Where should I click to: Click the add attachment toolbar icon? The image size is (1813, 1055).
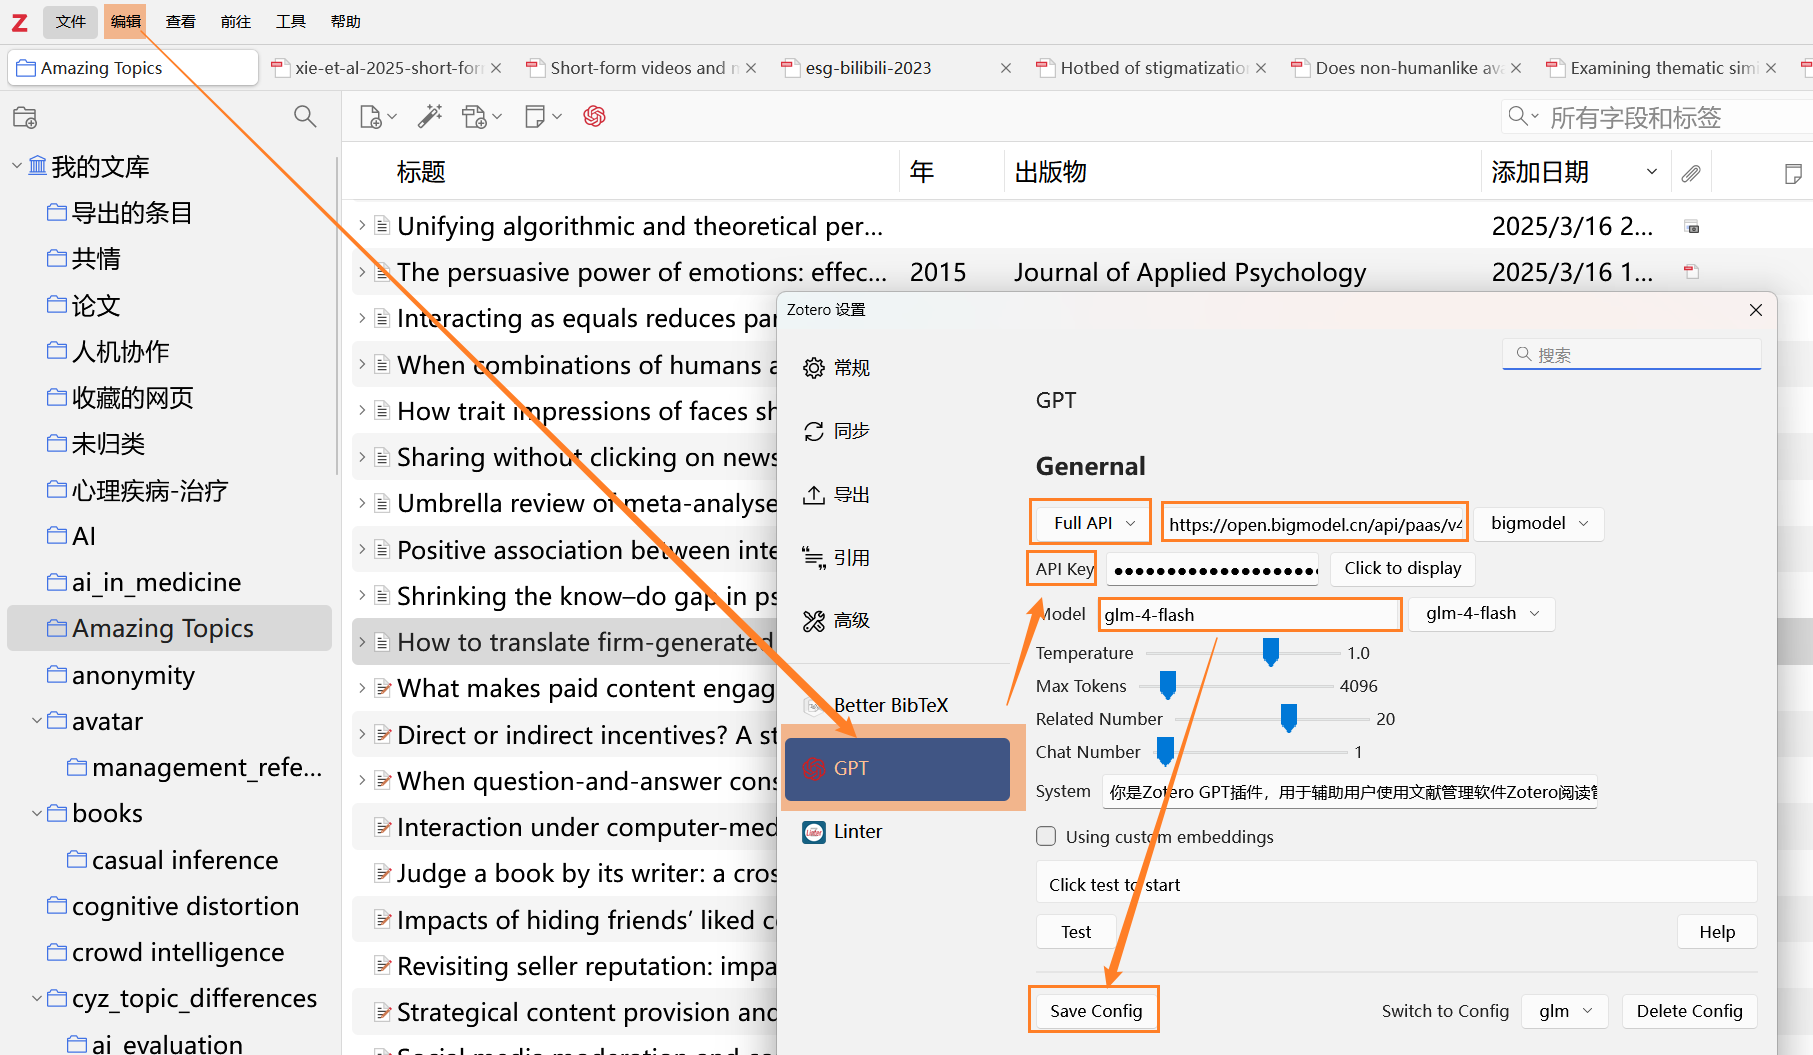click(x=475, y=117)
